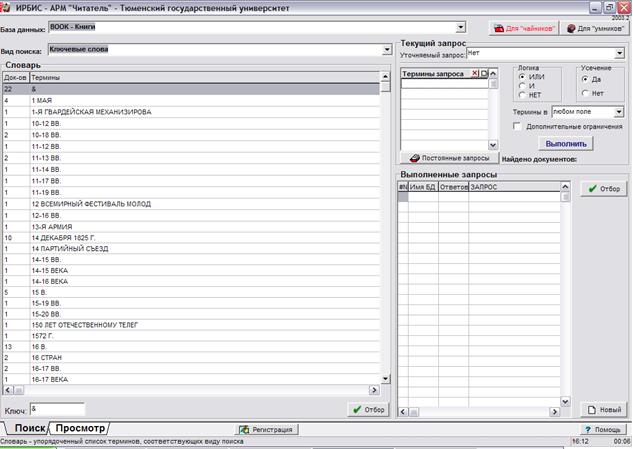Click the Для "умников" mode button
This screenshot has height=449, width=633.
[x=594, y=29]
